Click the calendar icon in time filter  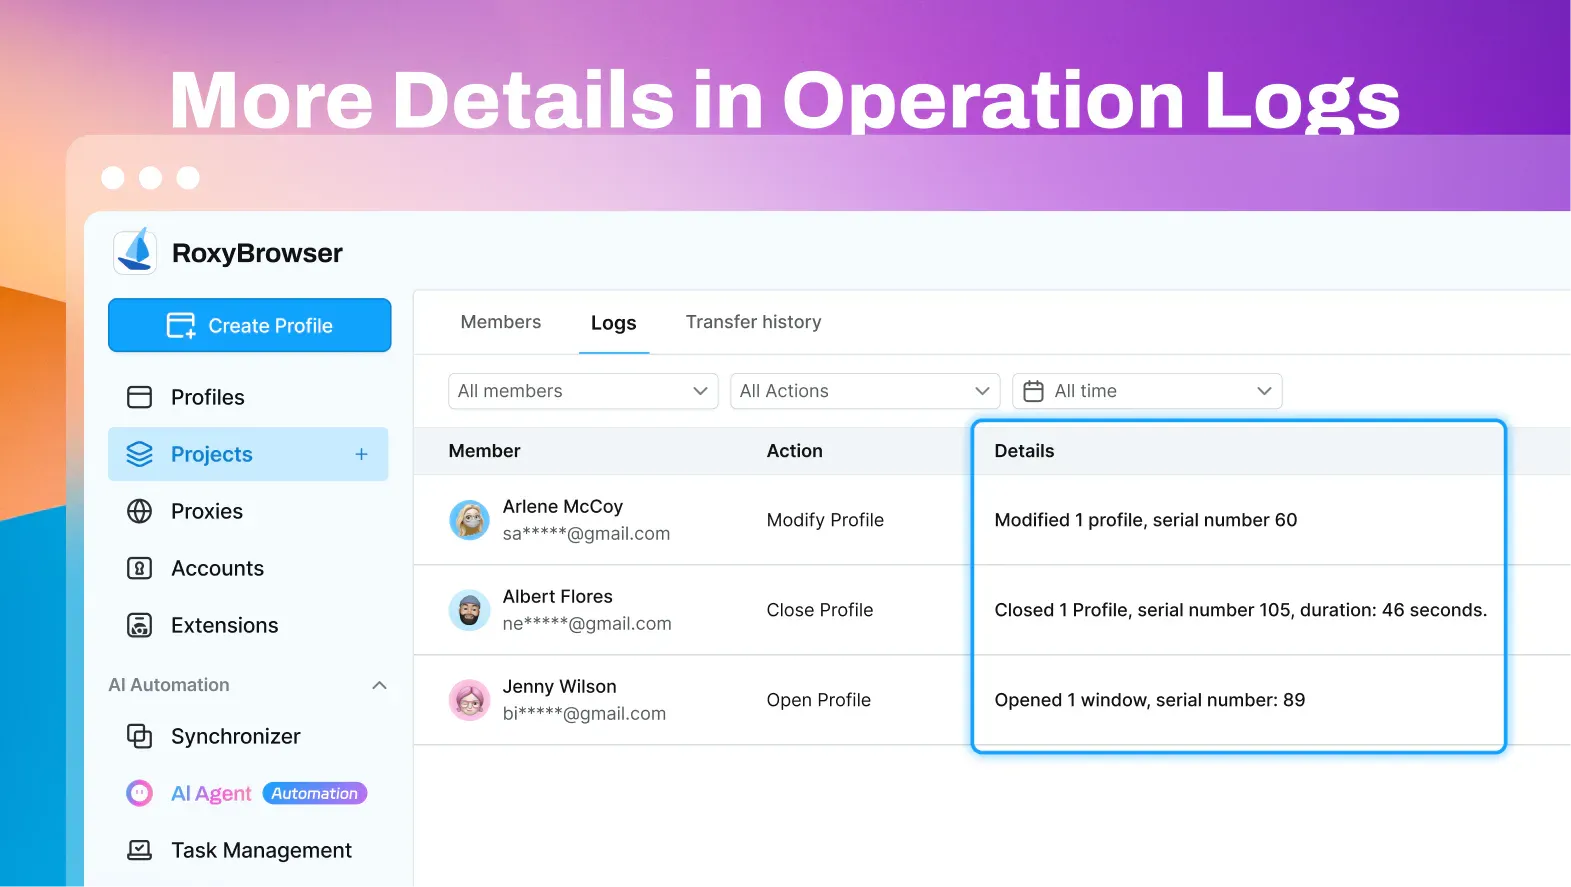[x=1034, y=391]
